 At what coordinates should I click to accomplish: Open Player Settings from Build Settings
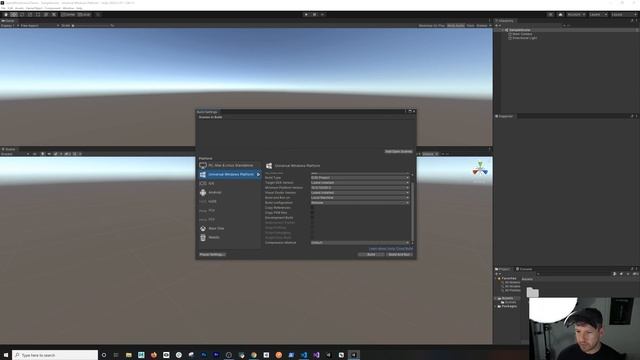[x=212, y=254]
